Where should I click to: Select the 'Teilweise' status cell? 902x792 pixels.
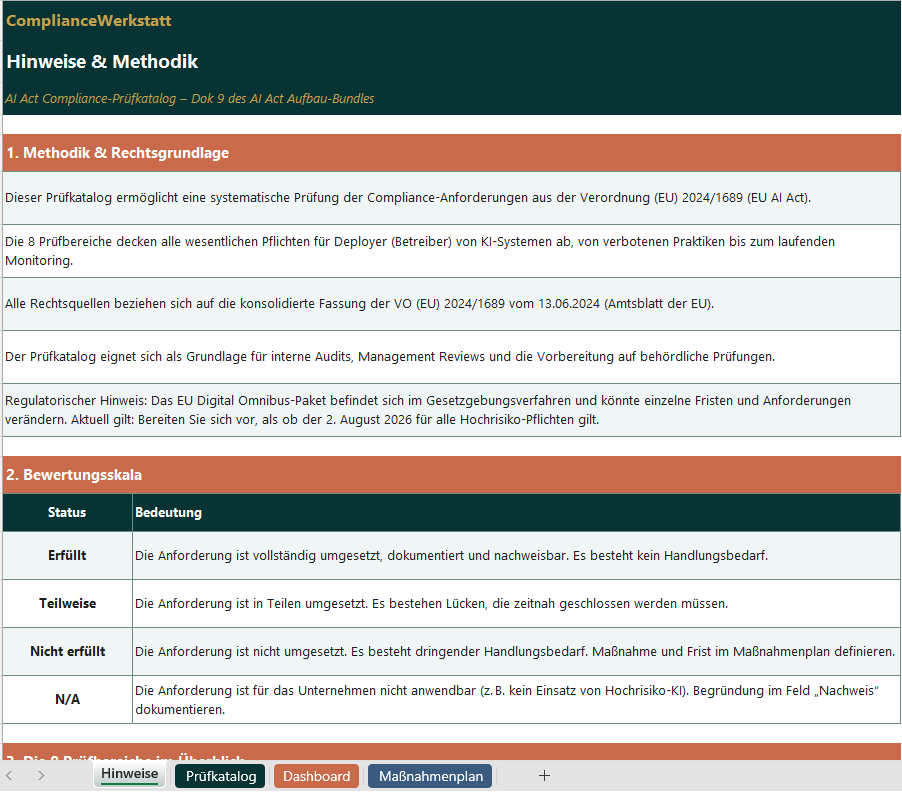coord(66,603)
